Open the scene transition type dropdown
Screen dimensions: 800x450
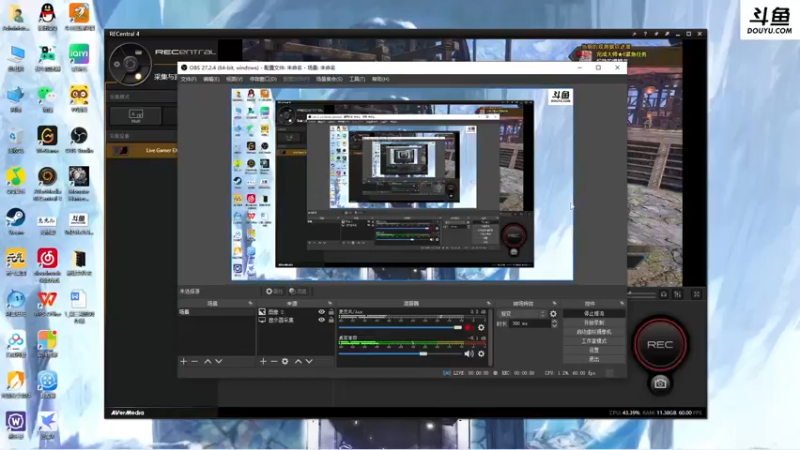[522, 314]
